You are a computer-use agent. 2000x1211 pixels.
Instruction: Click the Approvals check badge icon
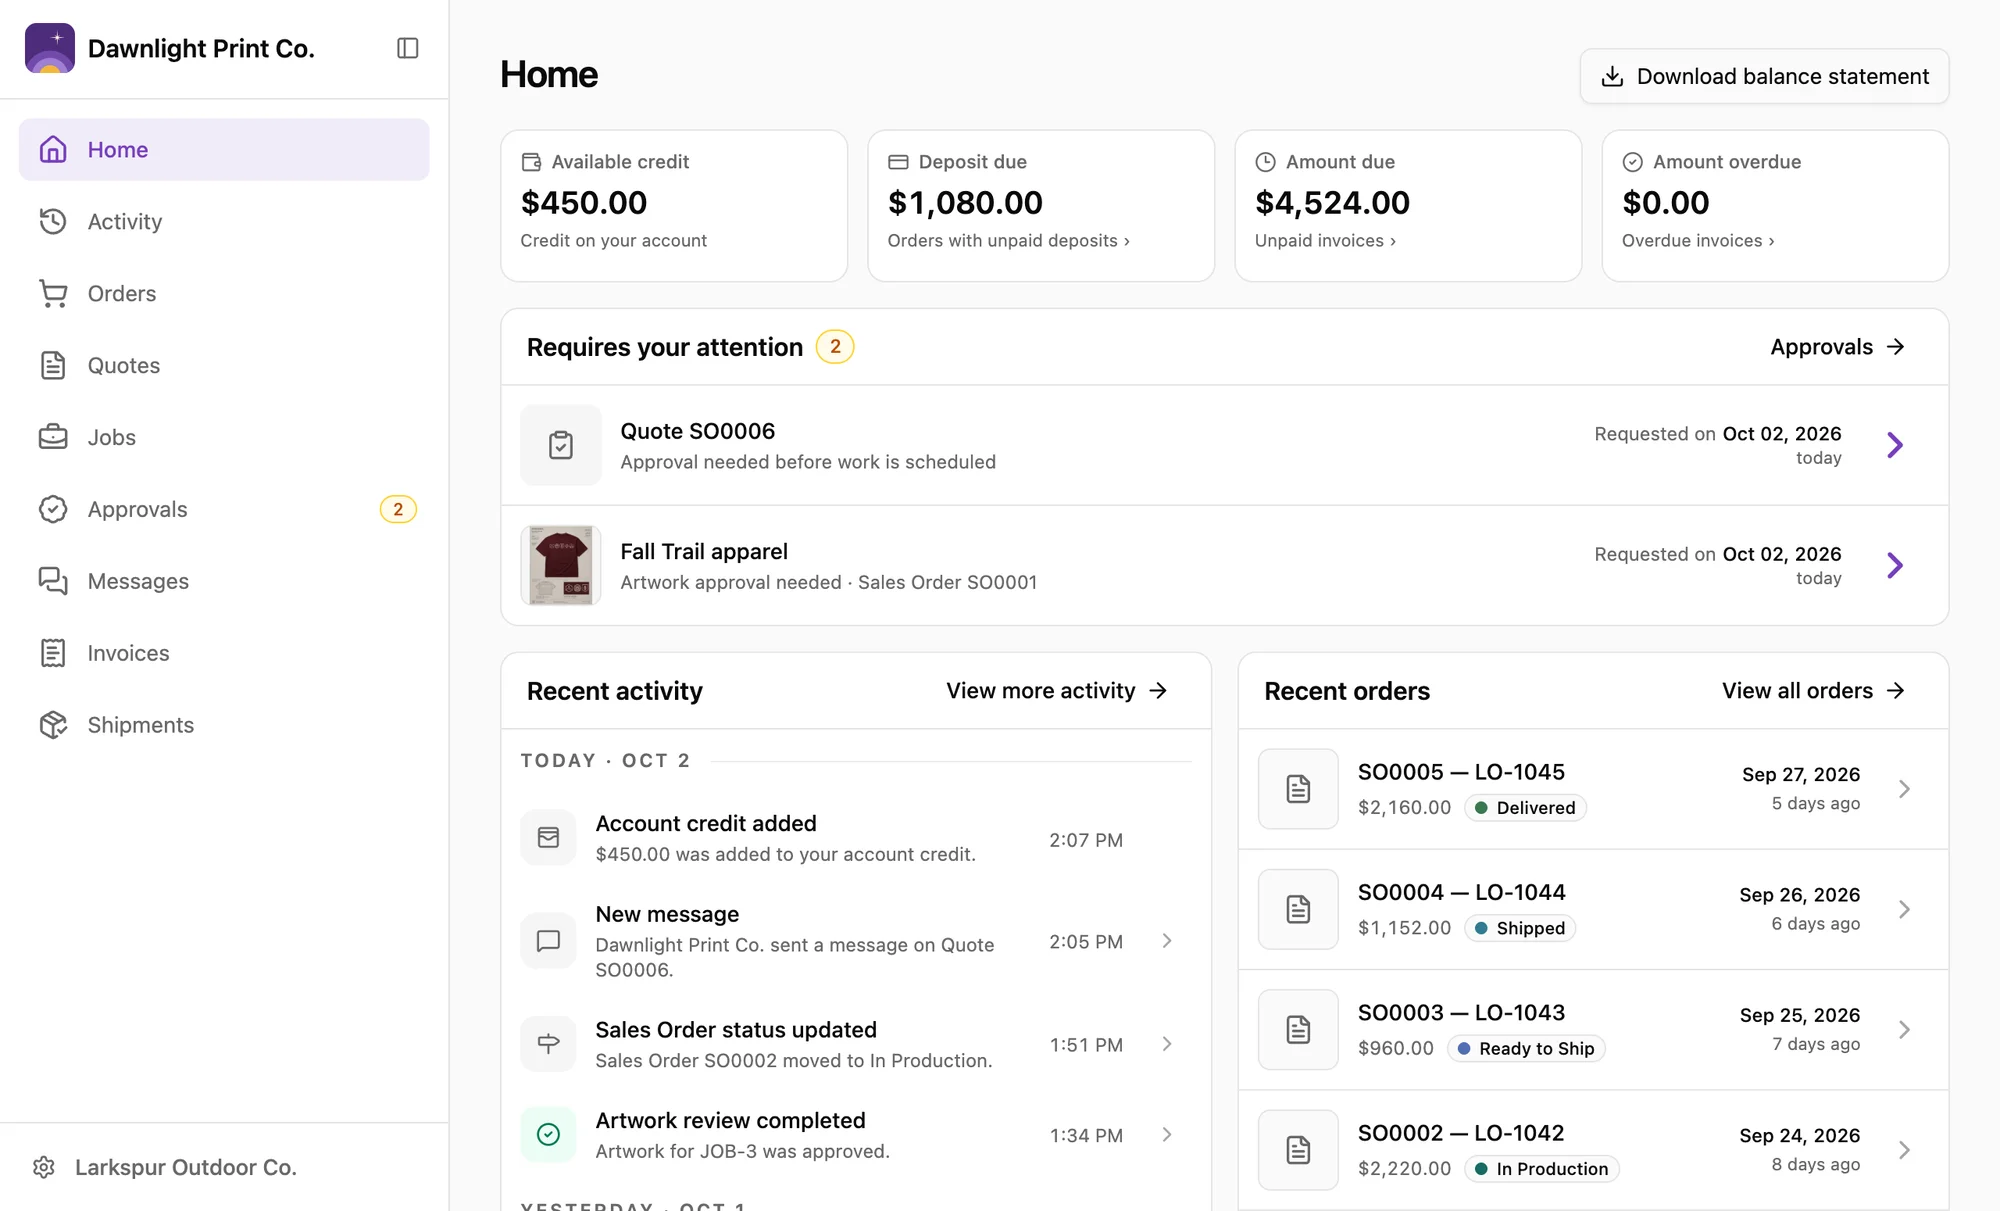pos(53,509)
